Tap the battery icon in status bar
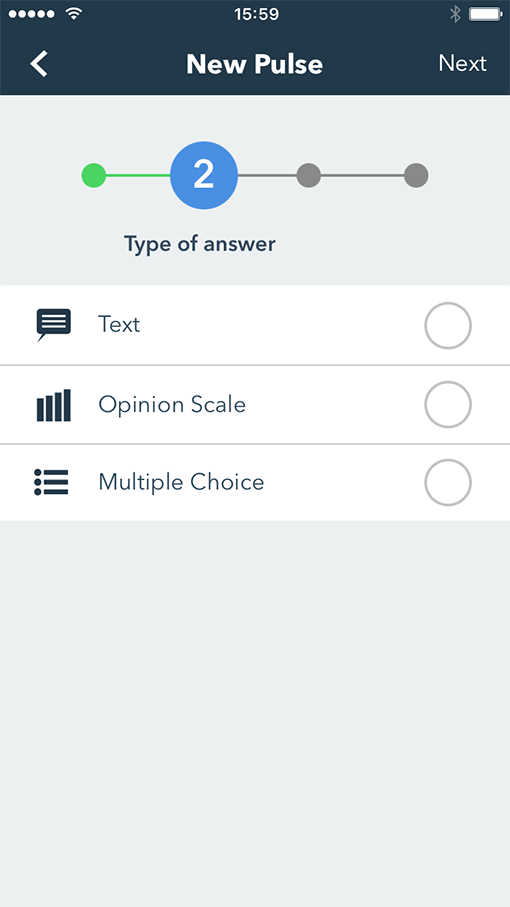This screenshot has width=510, height=907. point(485,14)
